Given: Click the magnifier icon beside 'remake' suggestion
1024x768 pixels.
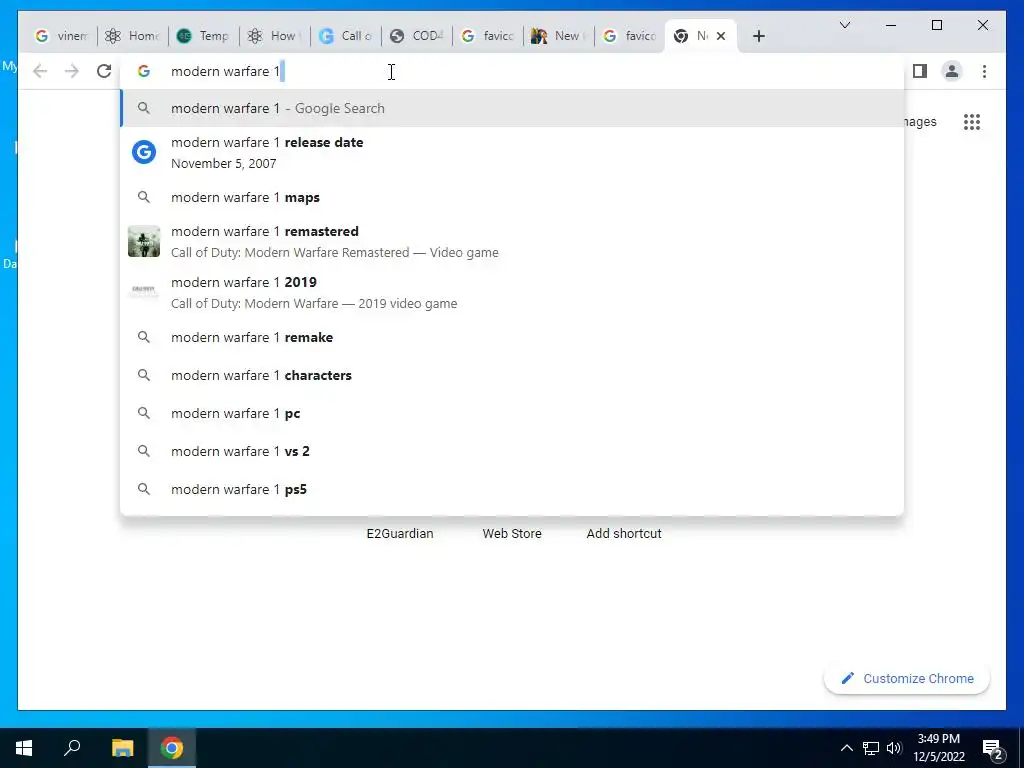Looking at the screenshot, I should [144, 337].
